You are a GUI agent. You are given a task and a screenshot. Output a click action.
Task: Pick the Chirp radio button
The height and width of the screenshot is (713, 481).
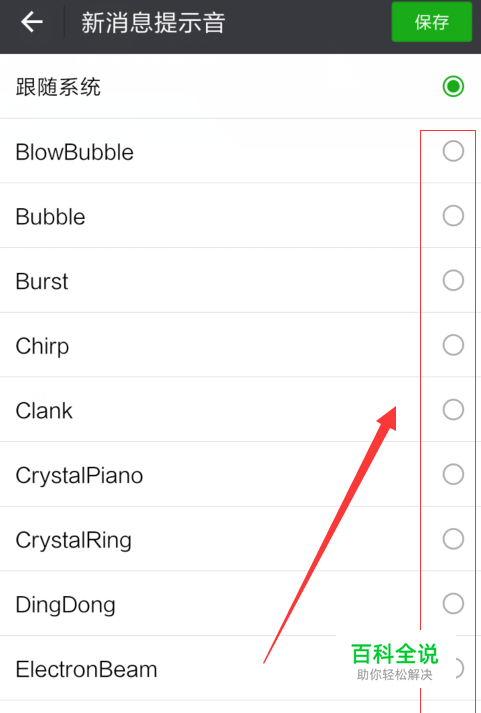tap(453, 345)
